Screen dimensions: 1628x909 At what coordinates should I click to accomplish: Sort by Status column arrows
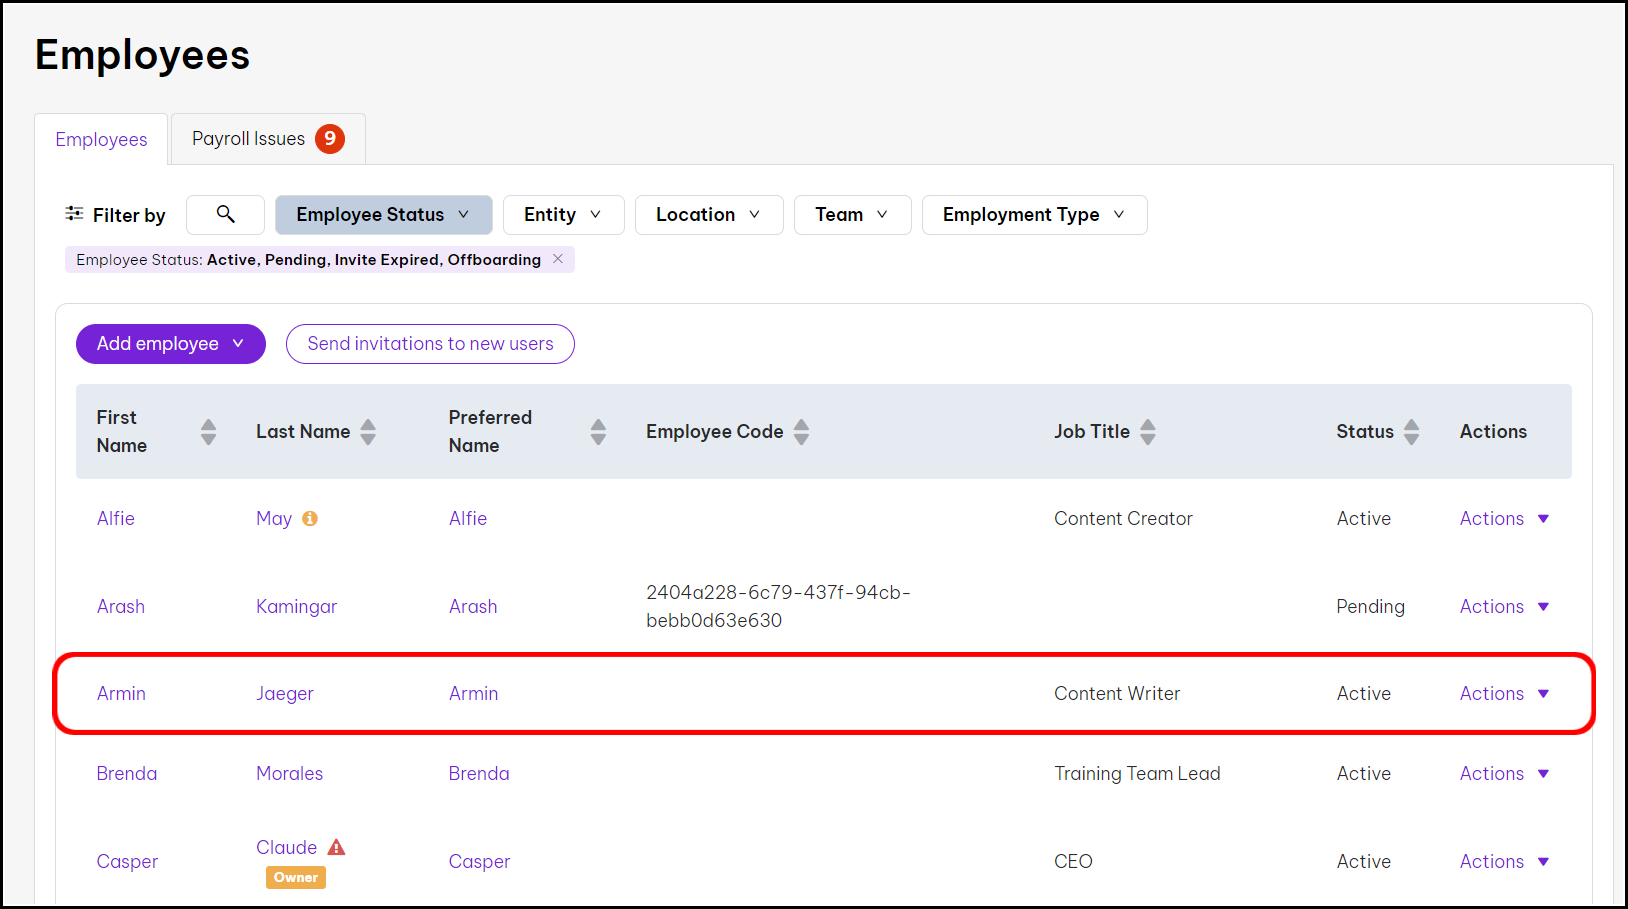pyautogui.click(x=1411, y=432)
